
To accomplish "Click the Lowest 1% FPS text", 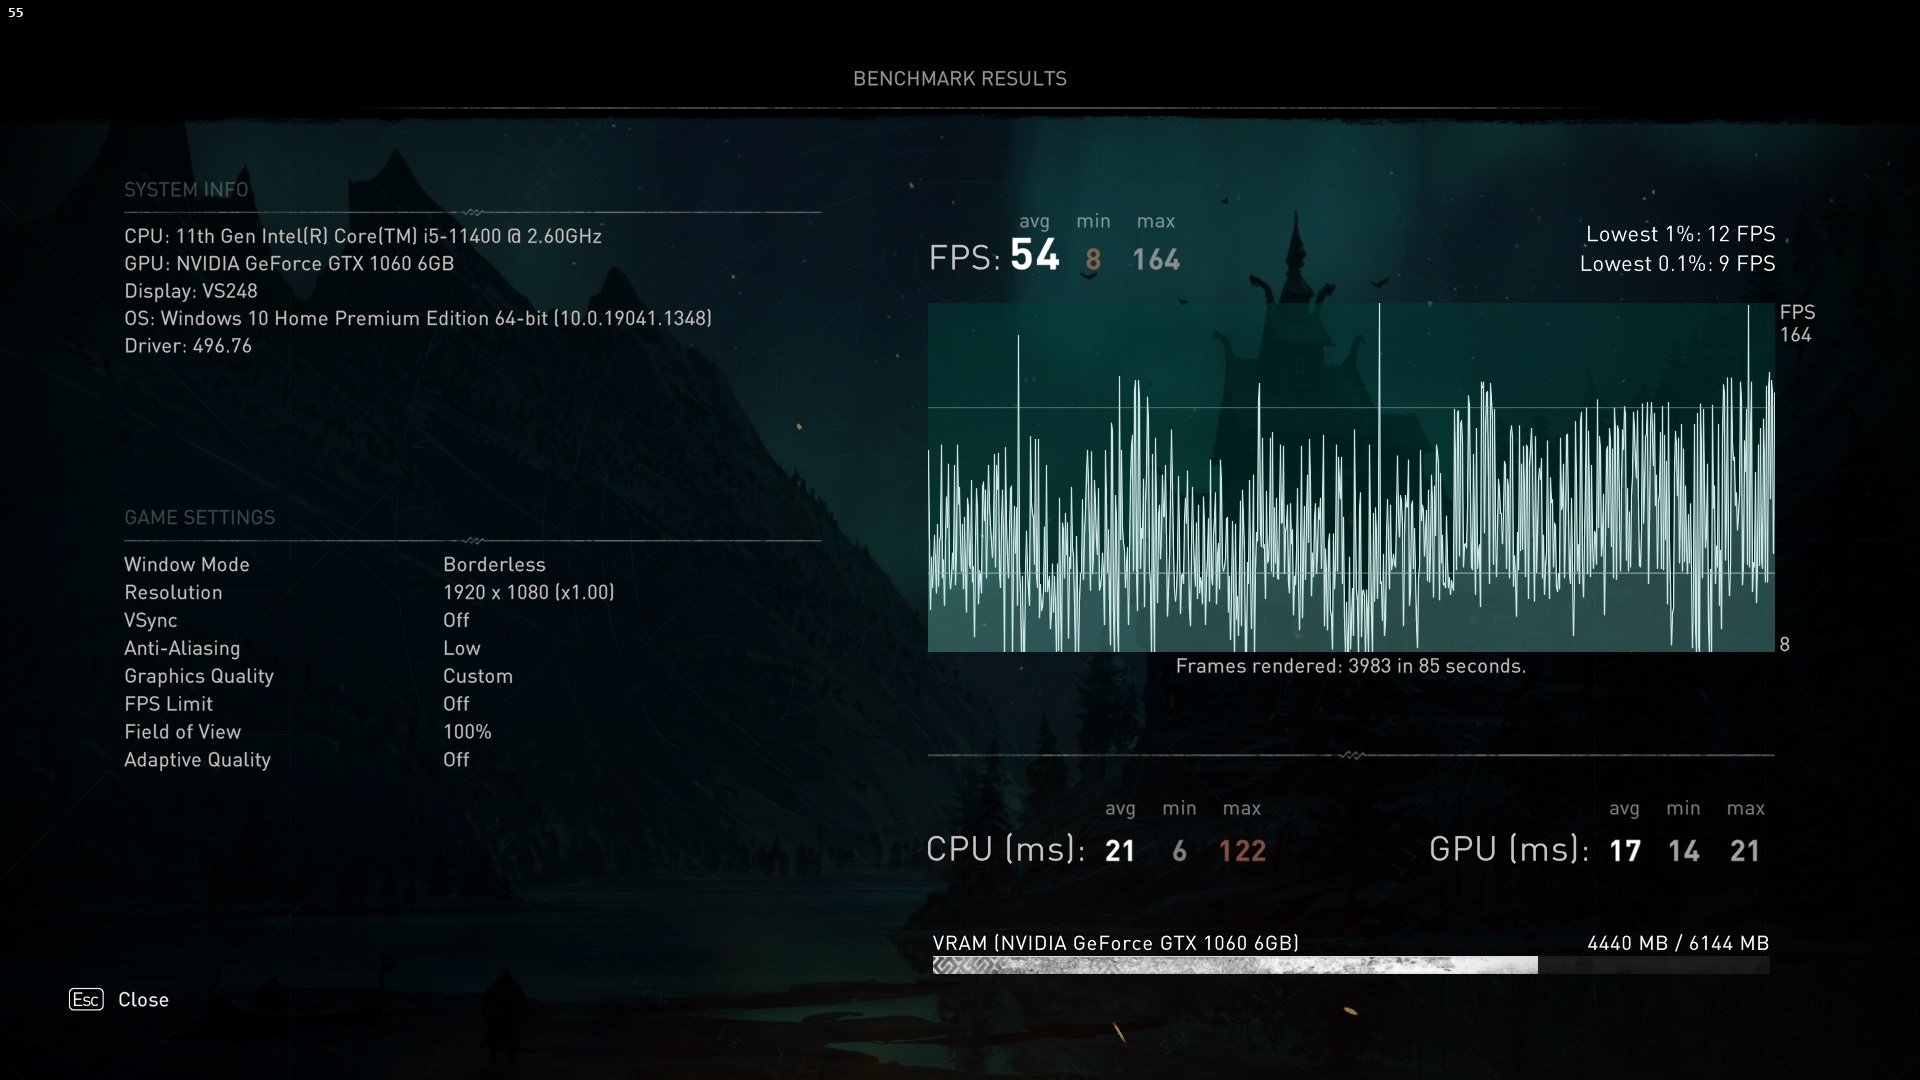I will point(1680,234).
